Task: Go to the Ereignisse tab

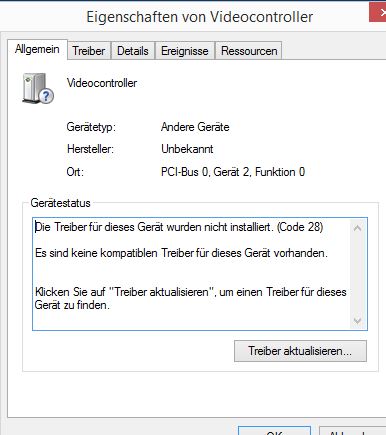Action: coord(185,51)
